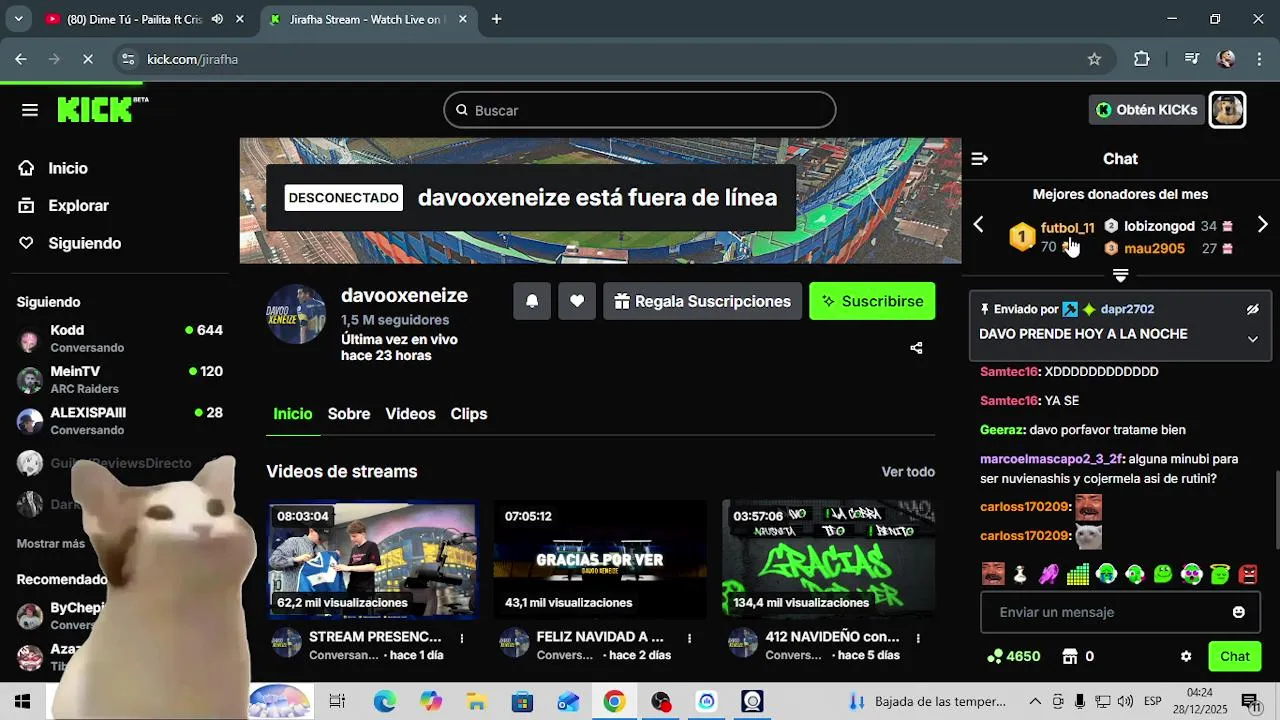Image resolution: width=1280 pixels, height=720 pixels.
Task: Open Kodd channel in following list
Action: [120, 338]
